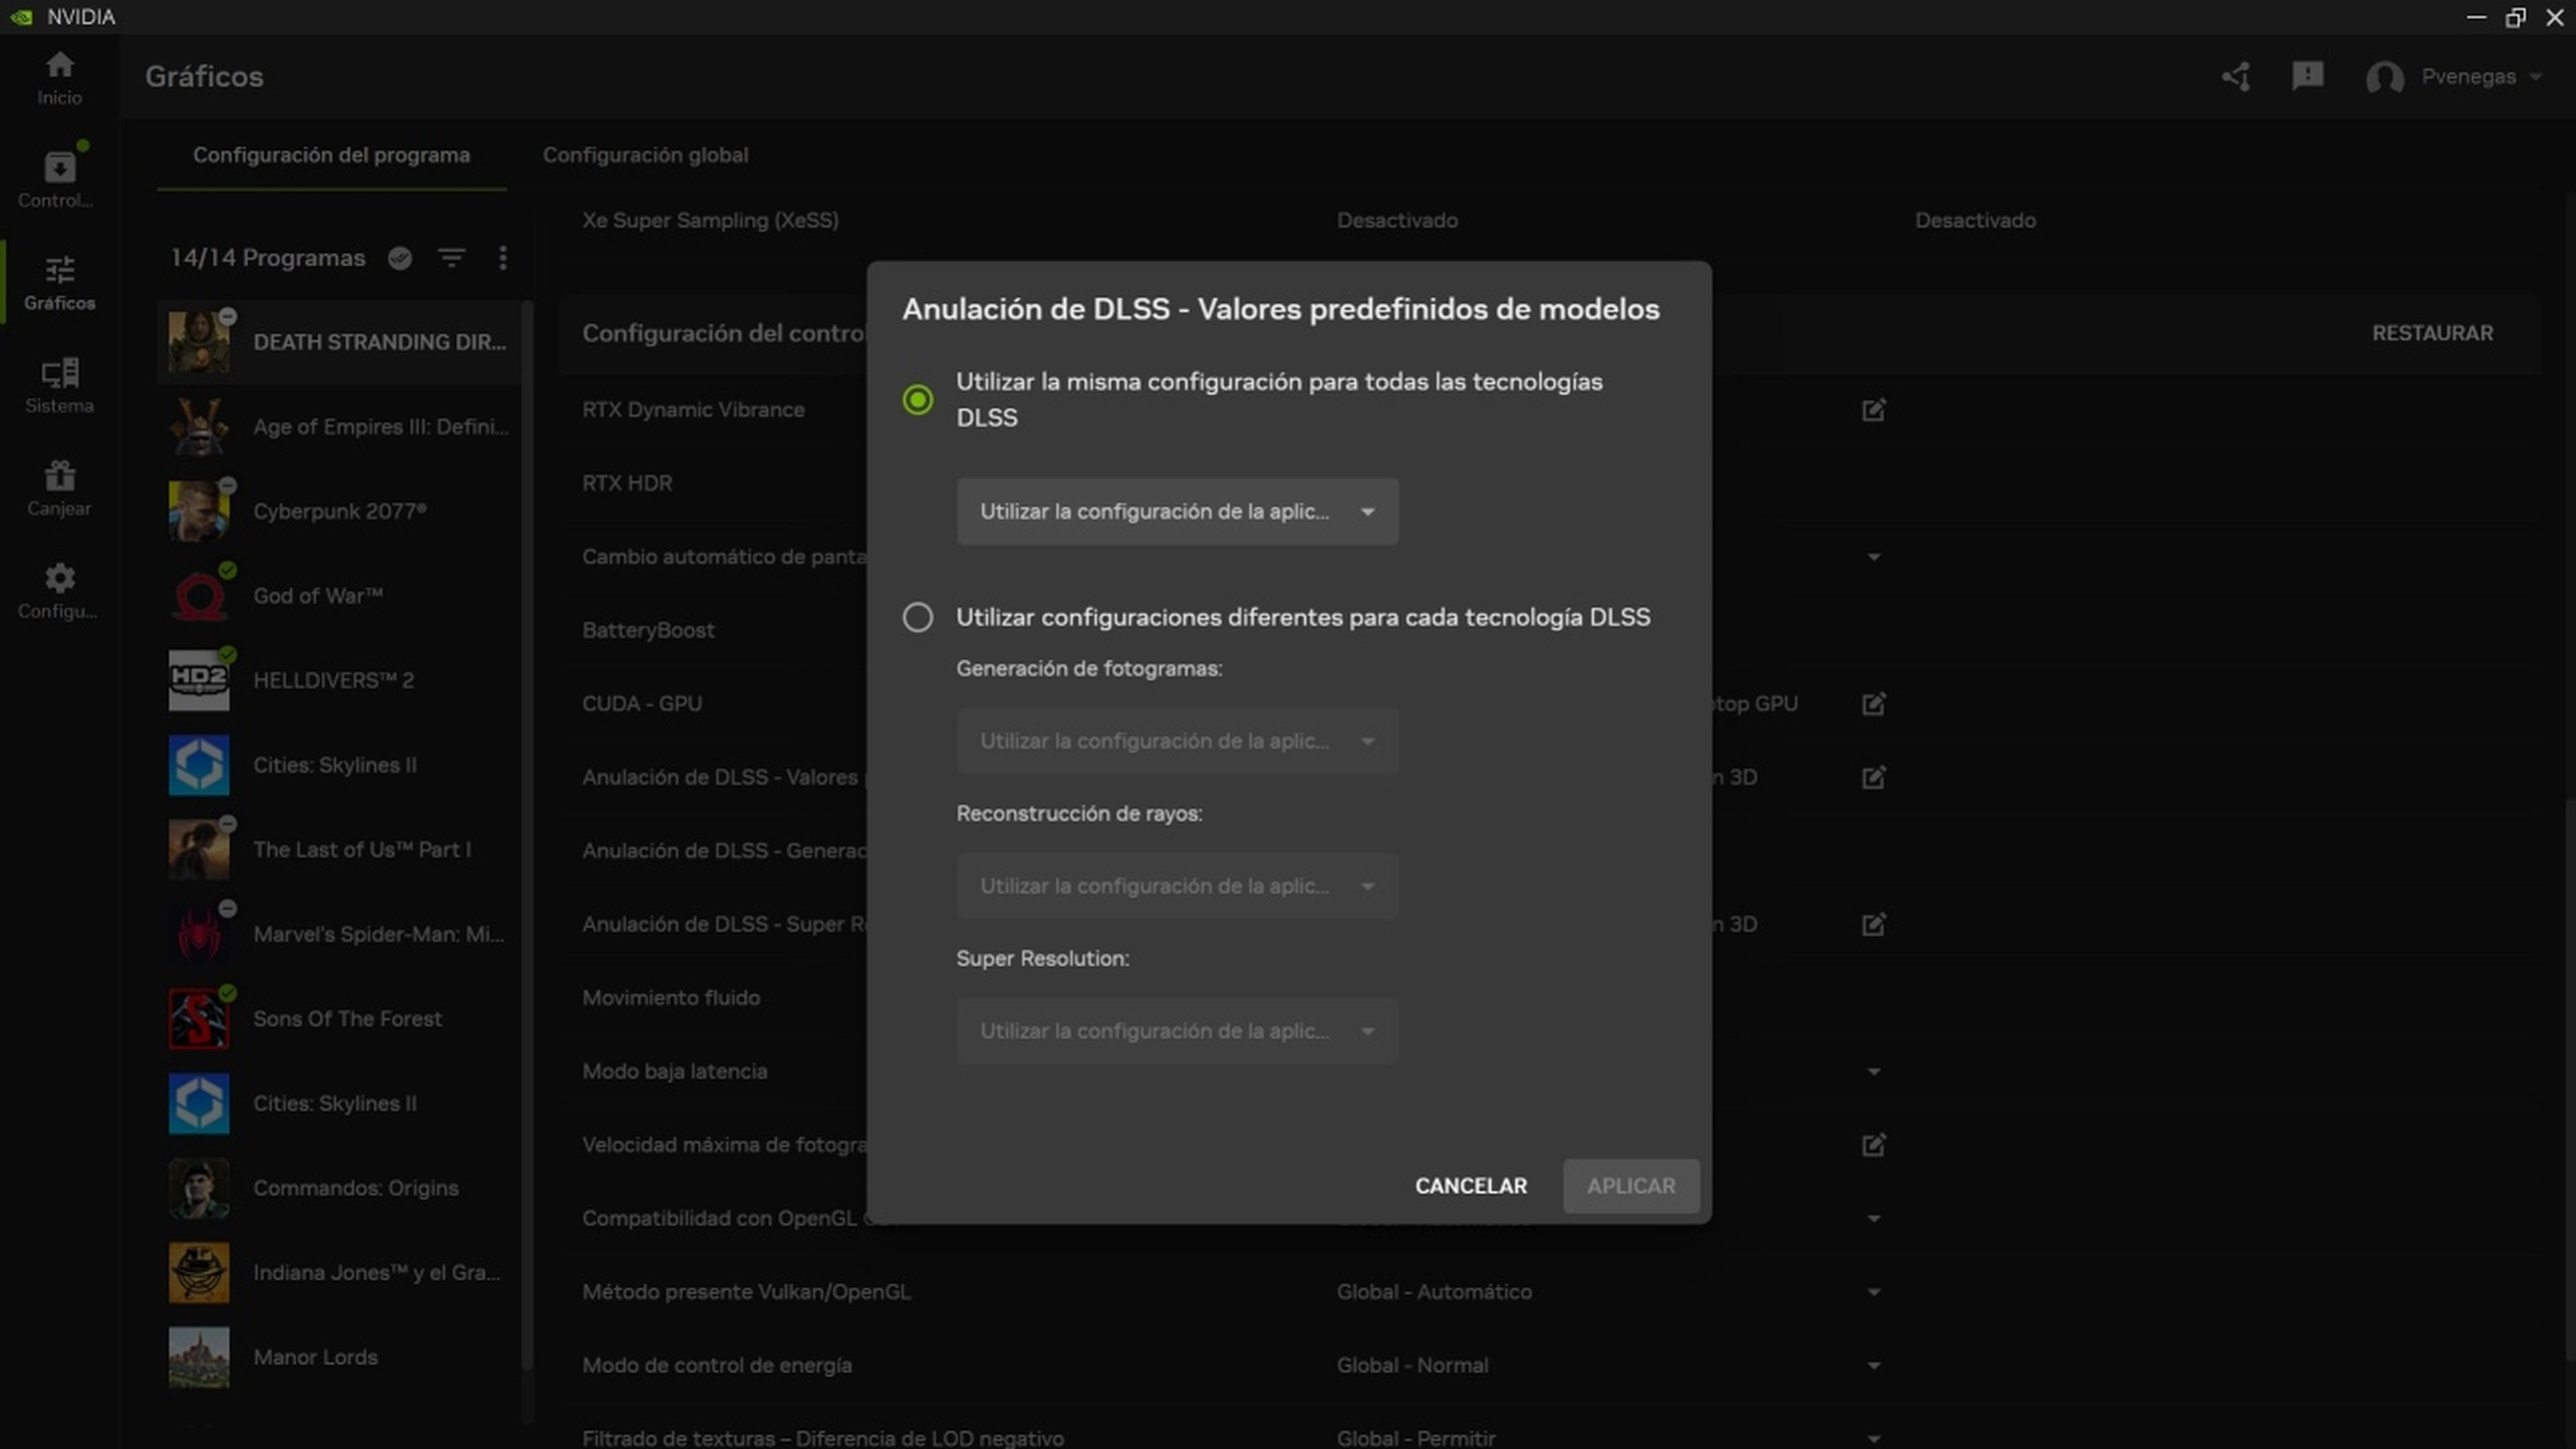Open Super Resolution dropdown in dialog
Viewport: 2576px width, 1449px height.
point(1177,1031)
